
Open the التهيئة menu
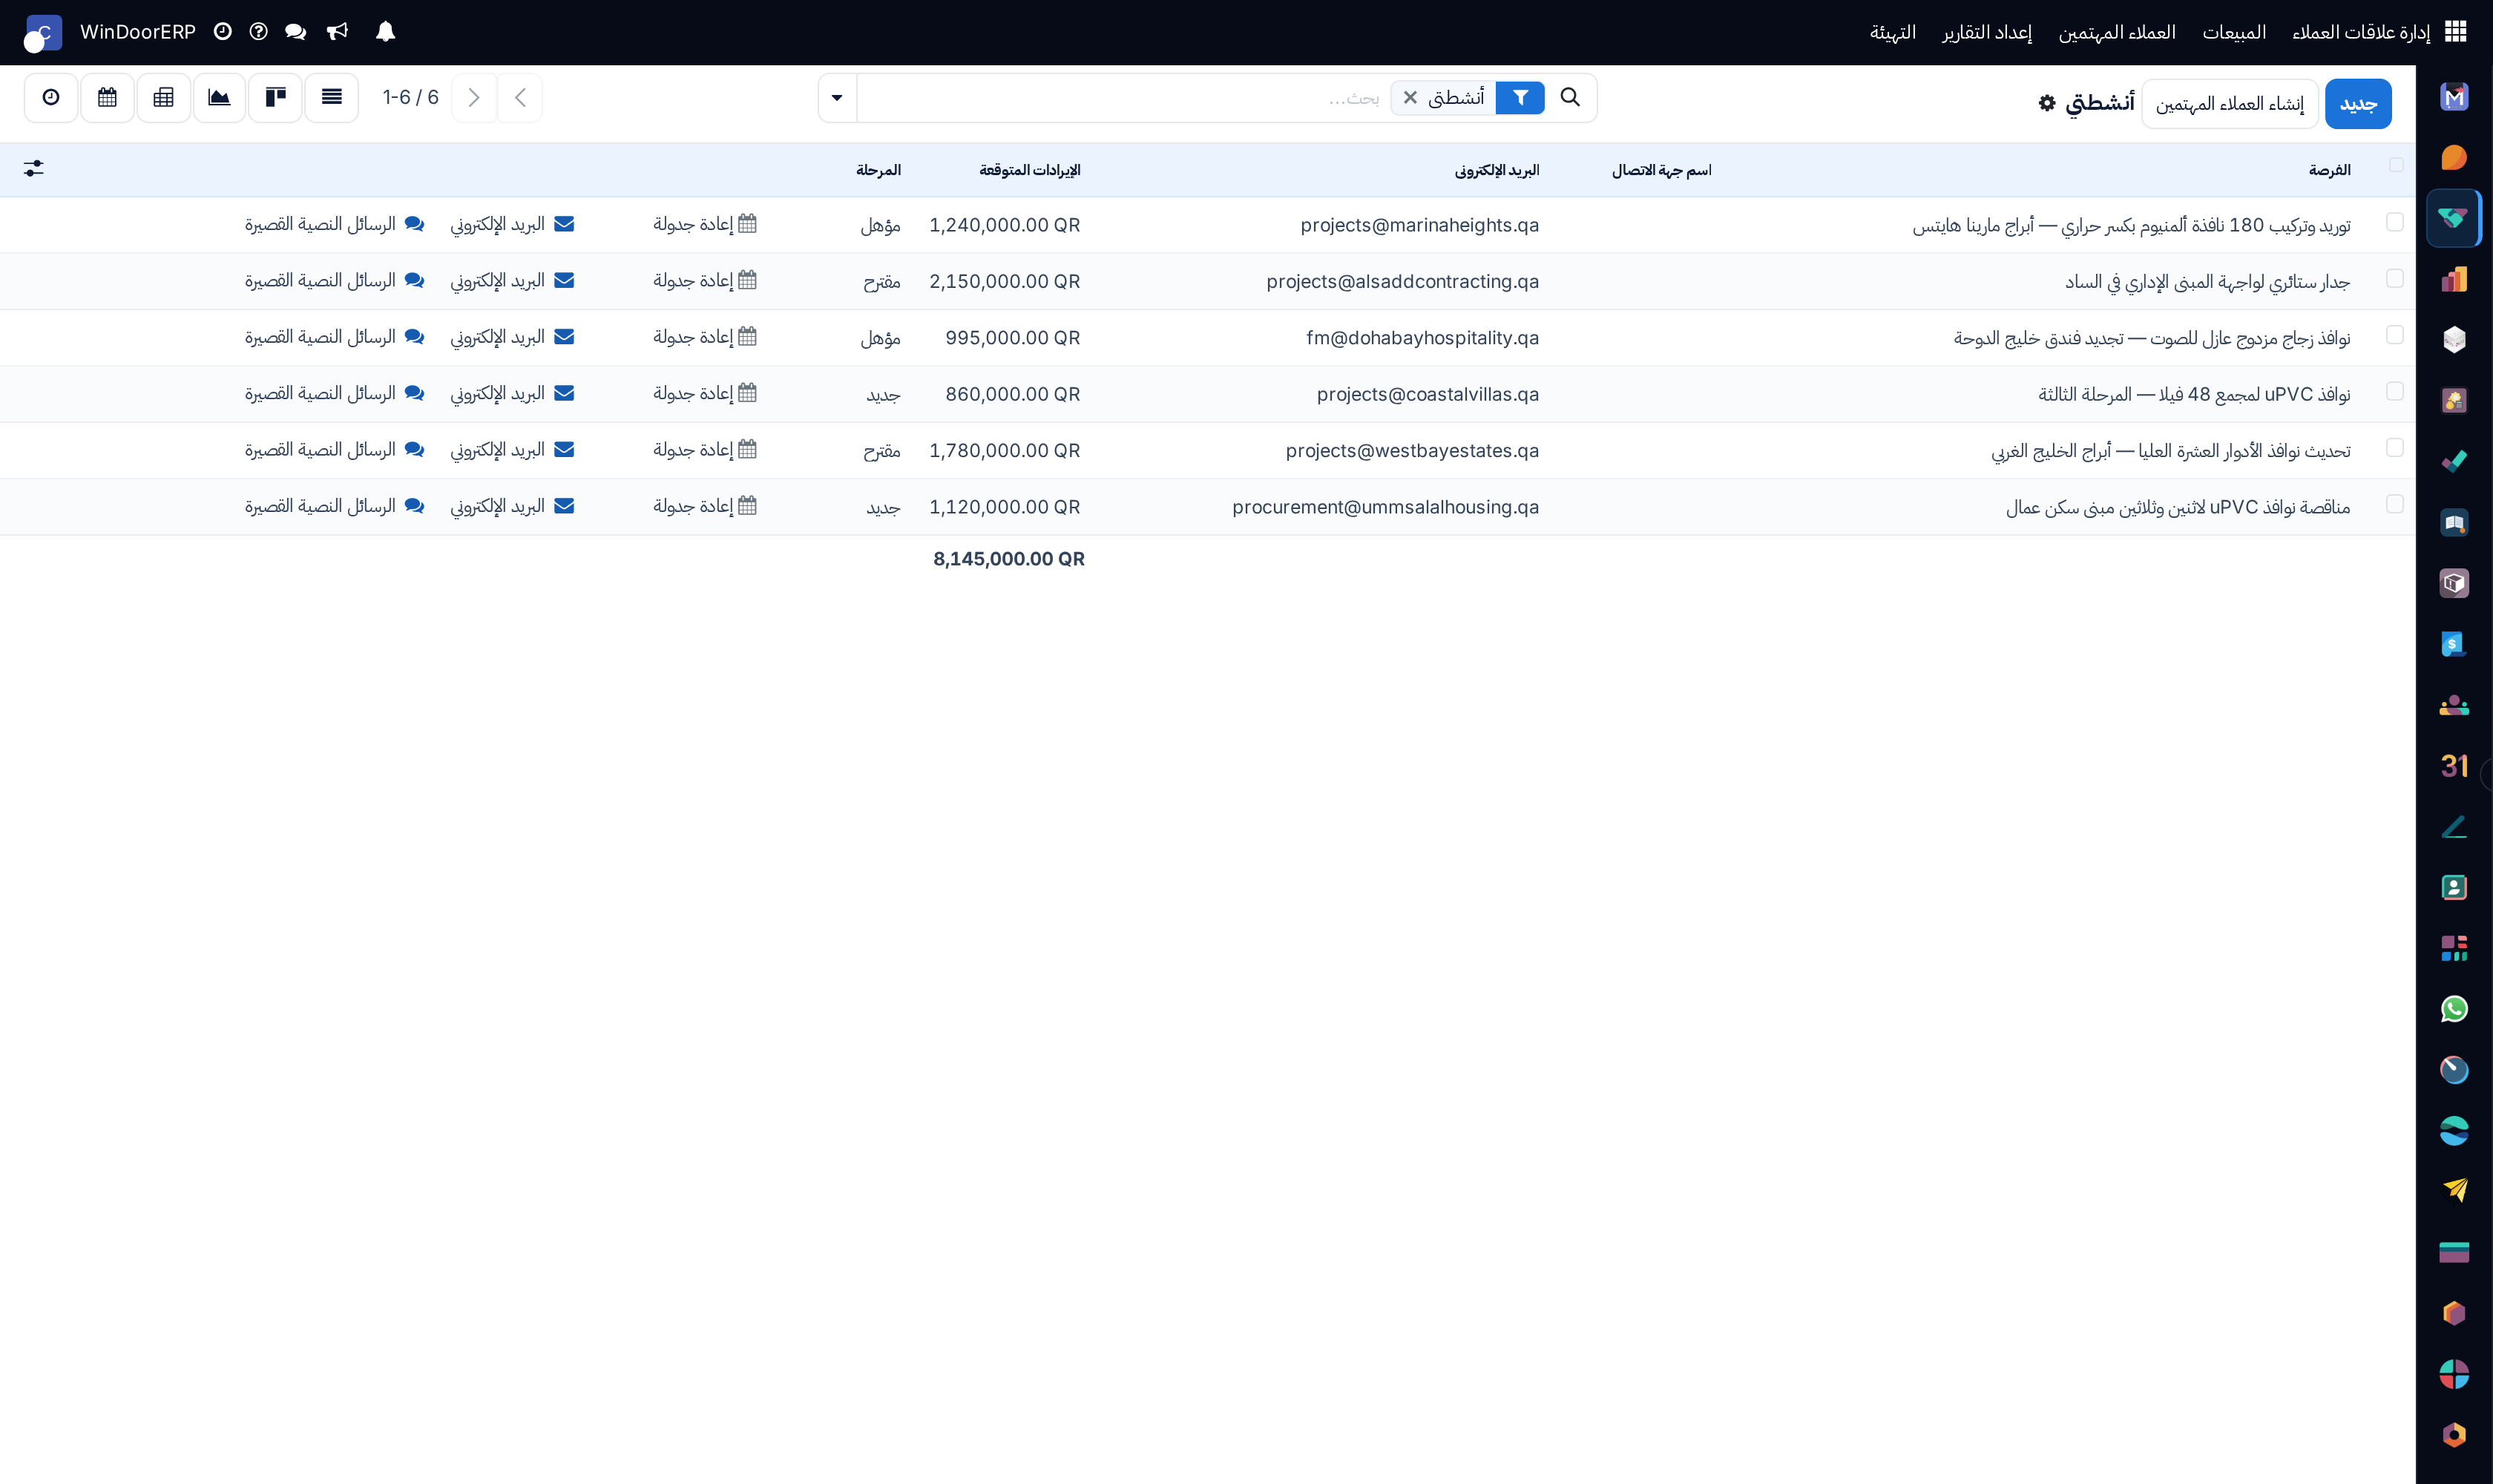1893,32
